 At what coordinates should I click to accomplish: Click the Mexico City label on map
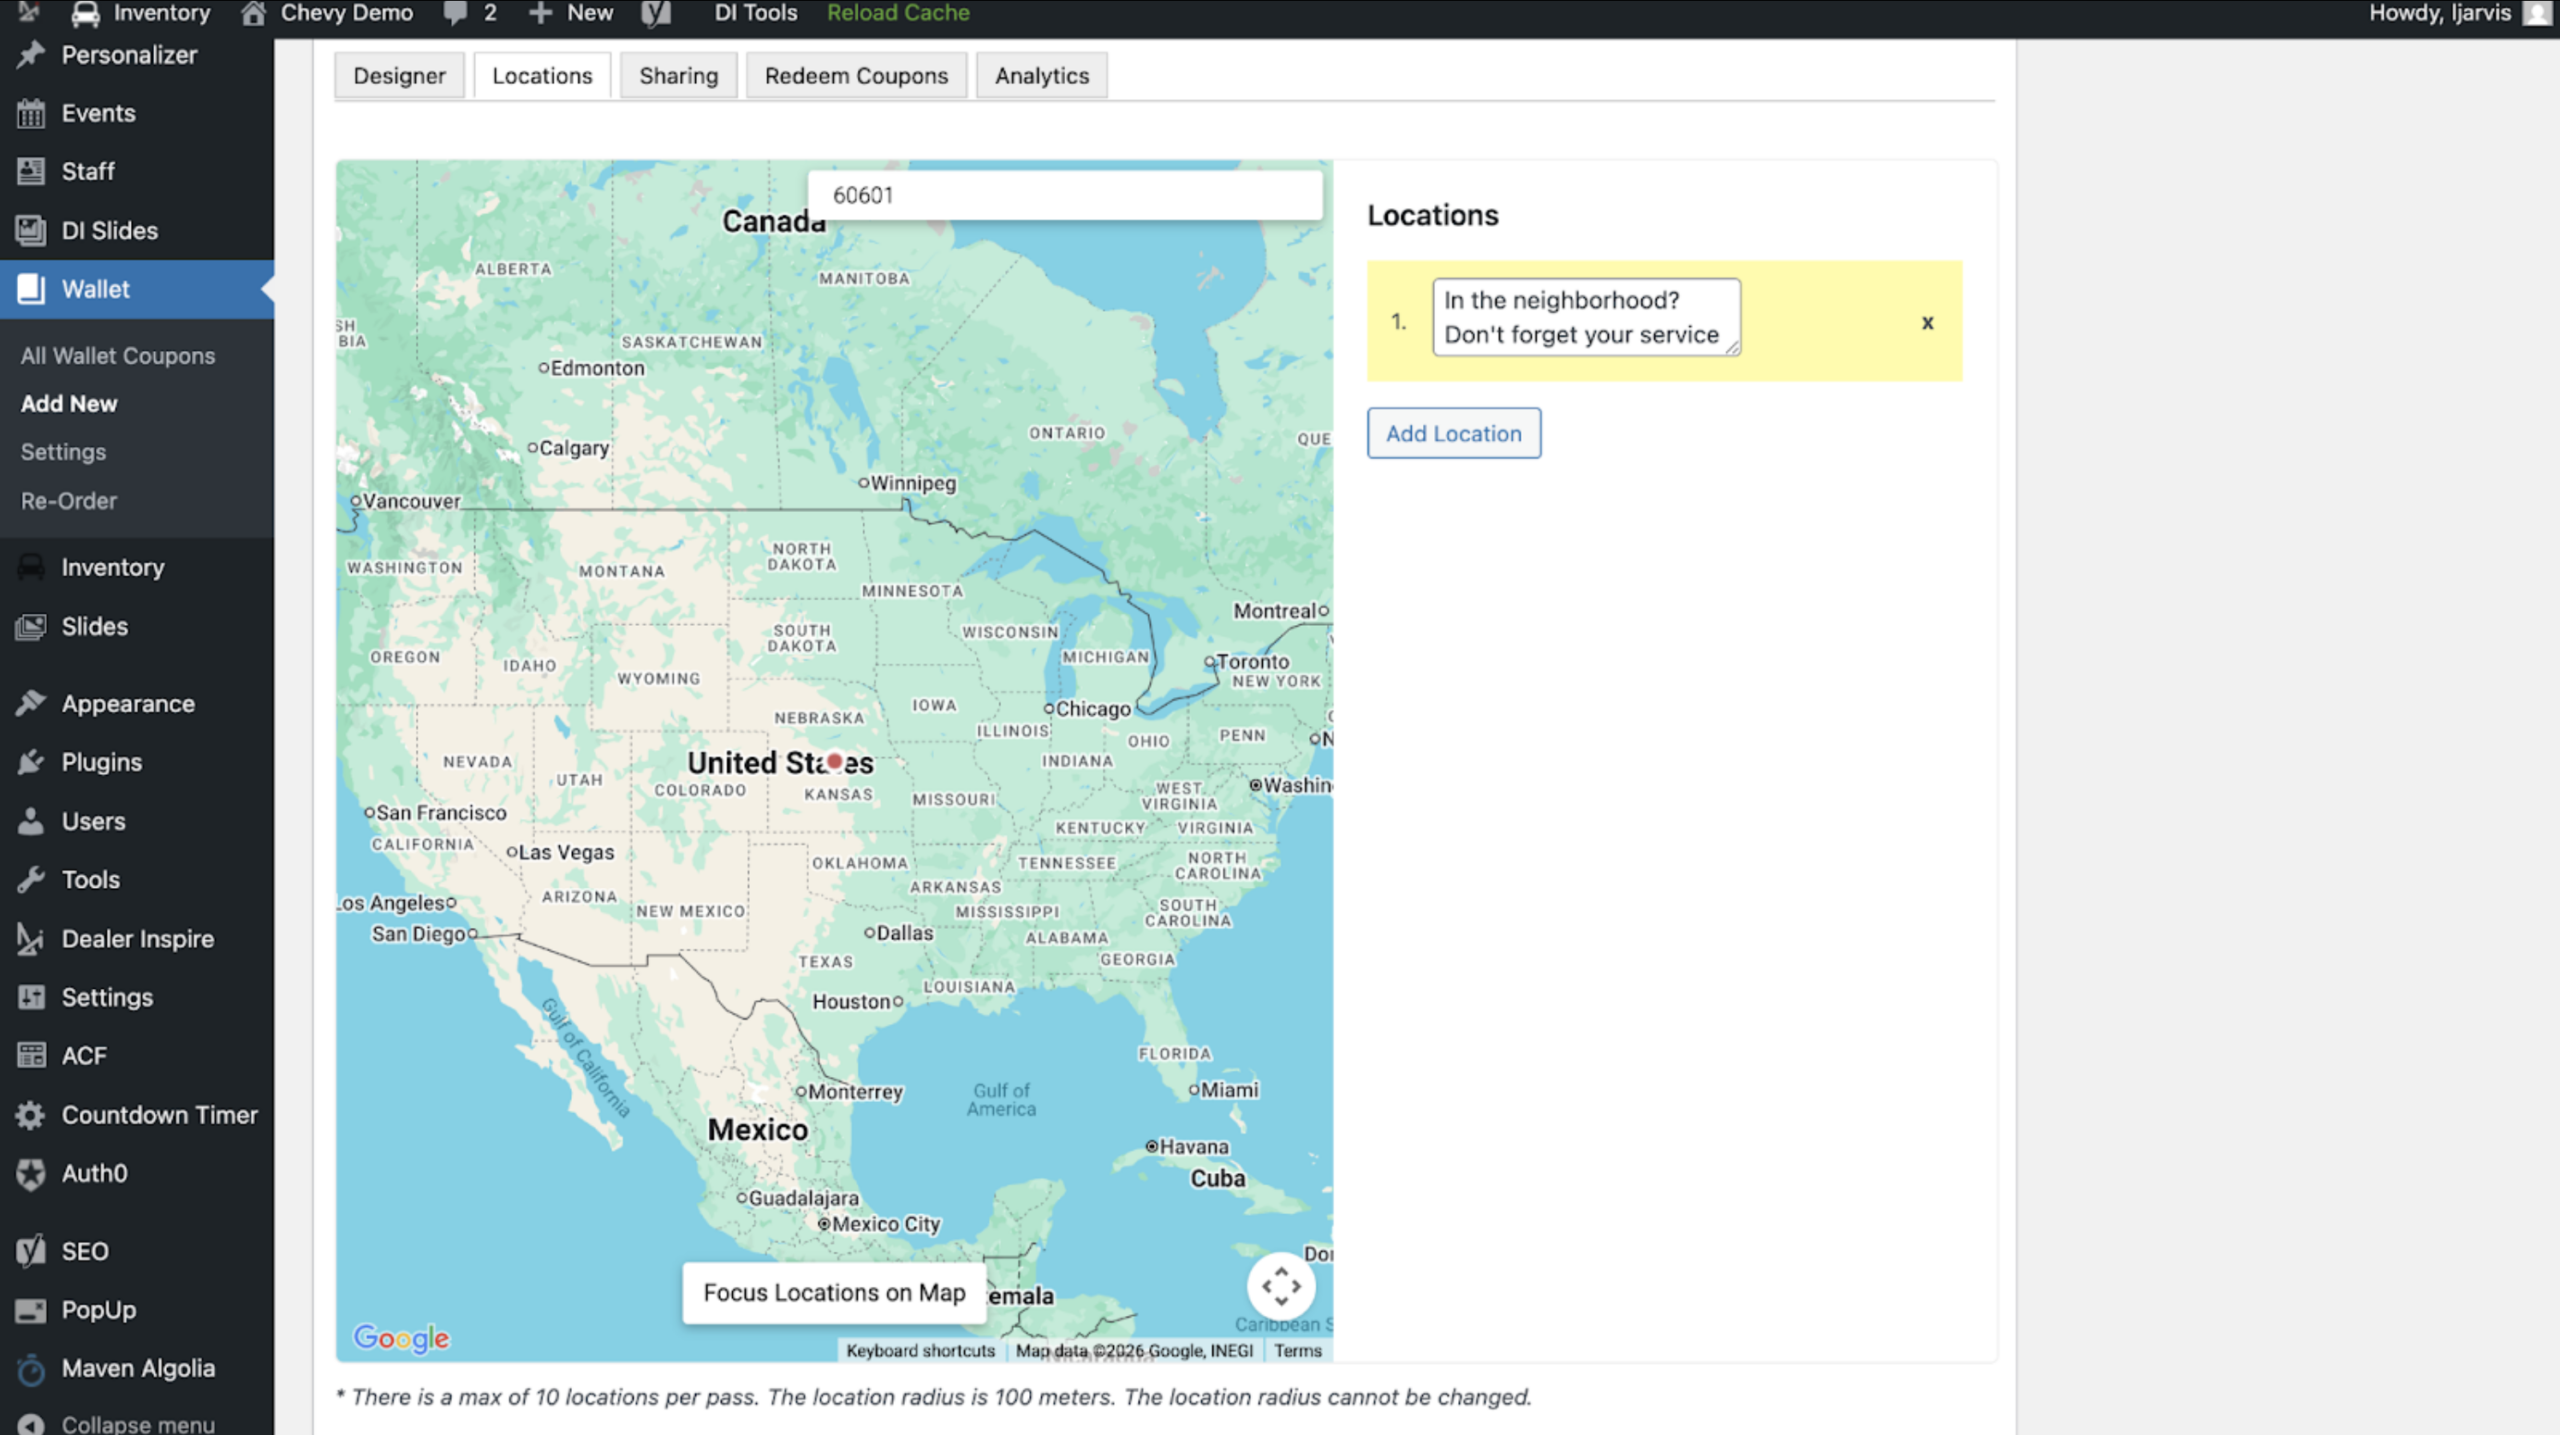[x=886, y=1224]
